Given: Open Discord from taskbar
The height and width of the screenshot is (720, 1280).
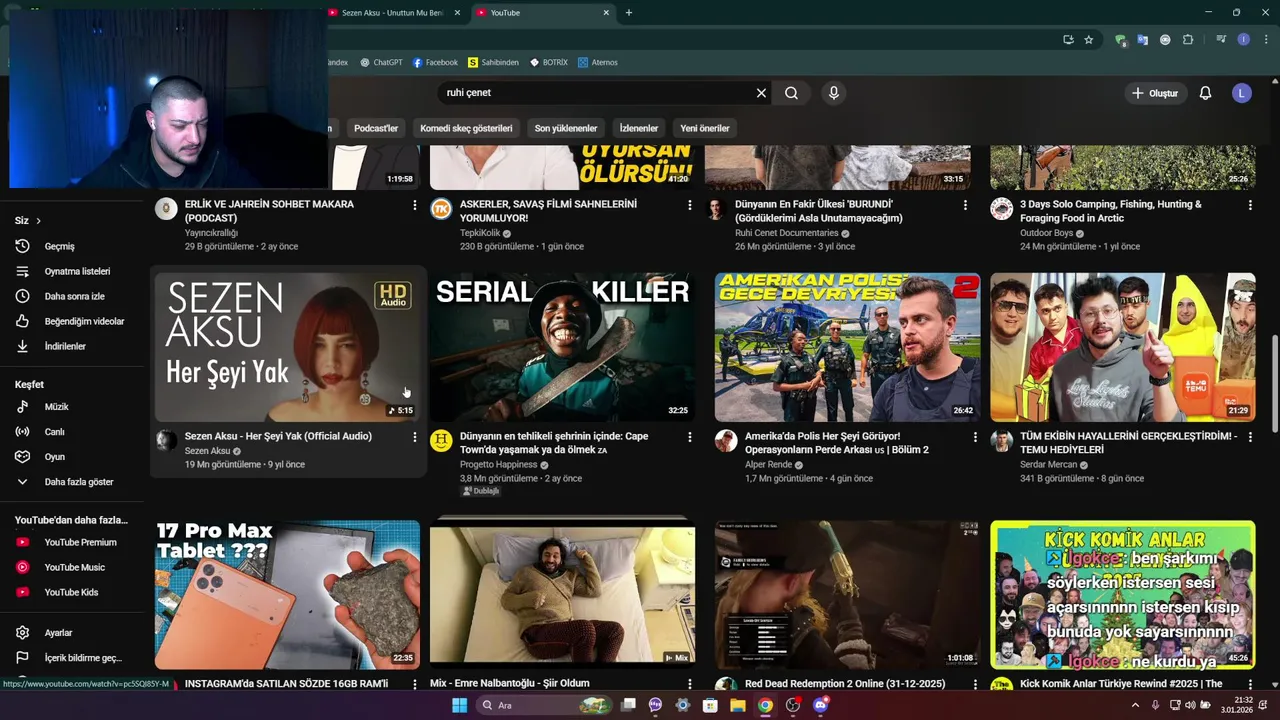Looking at the screenshot, I should click(821, 705).
